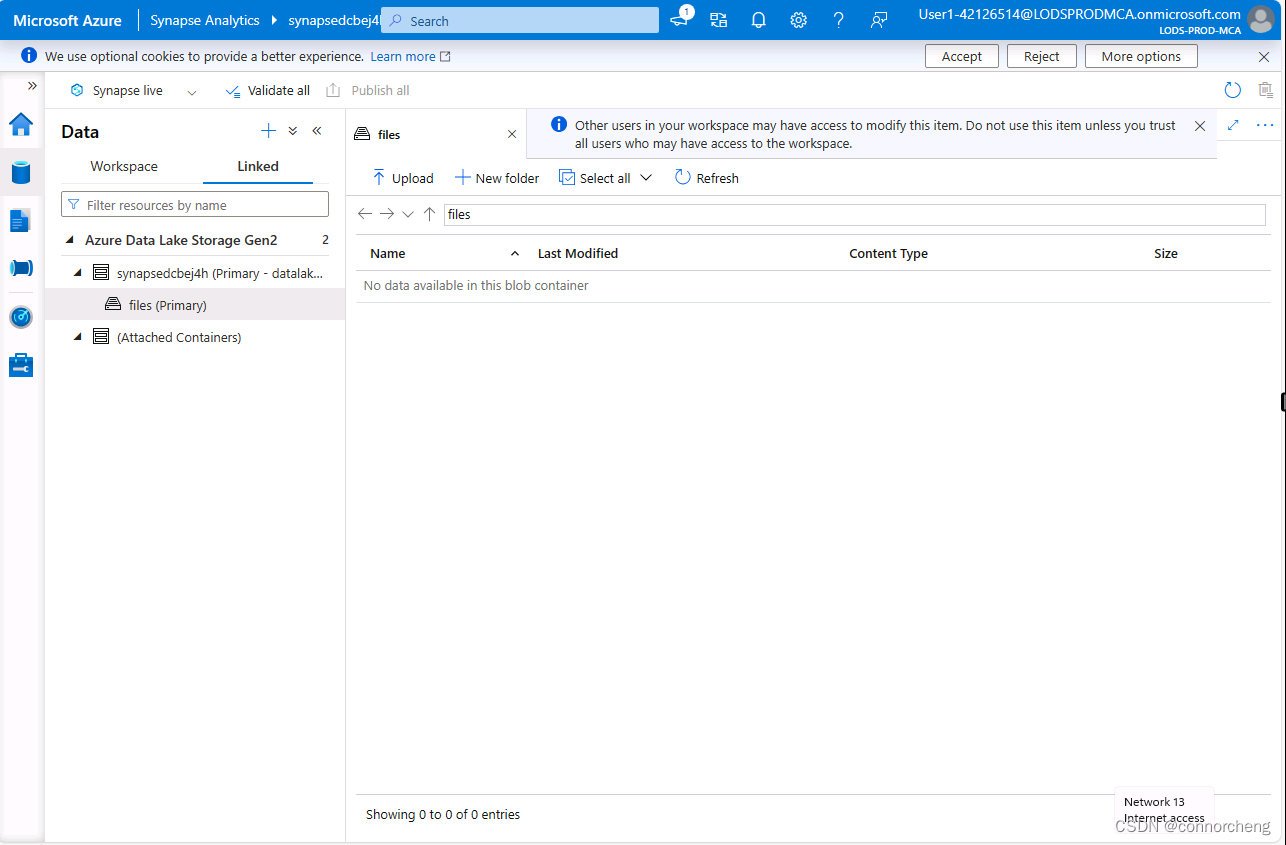Click the refresh icon in publish bar

point(1233,90)
